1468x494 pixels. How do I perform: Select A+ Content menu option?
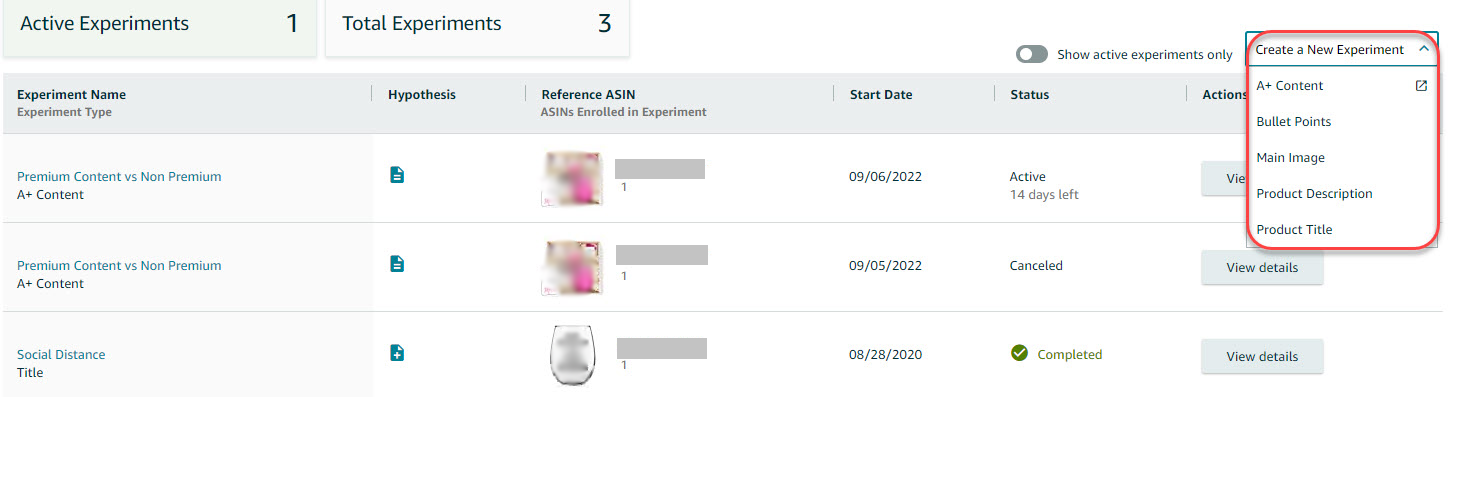tap(1289, 86)
